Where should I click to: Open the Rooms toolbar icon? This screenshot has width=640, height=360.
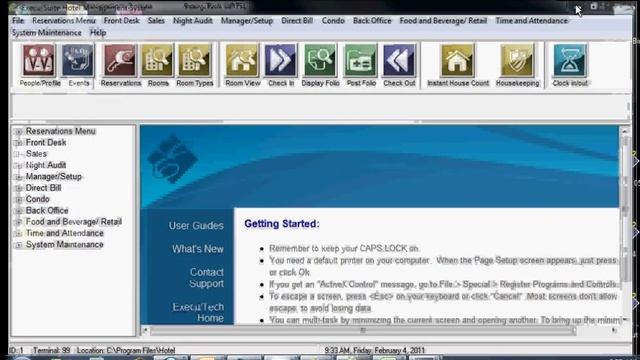pyautogui.click(x=157, y=61)
